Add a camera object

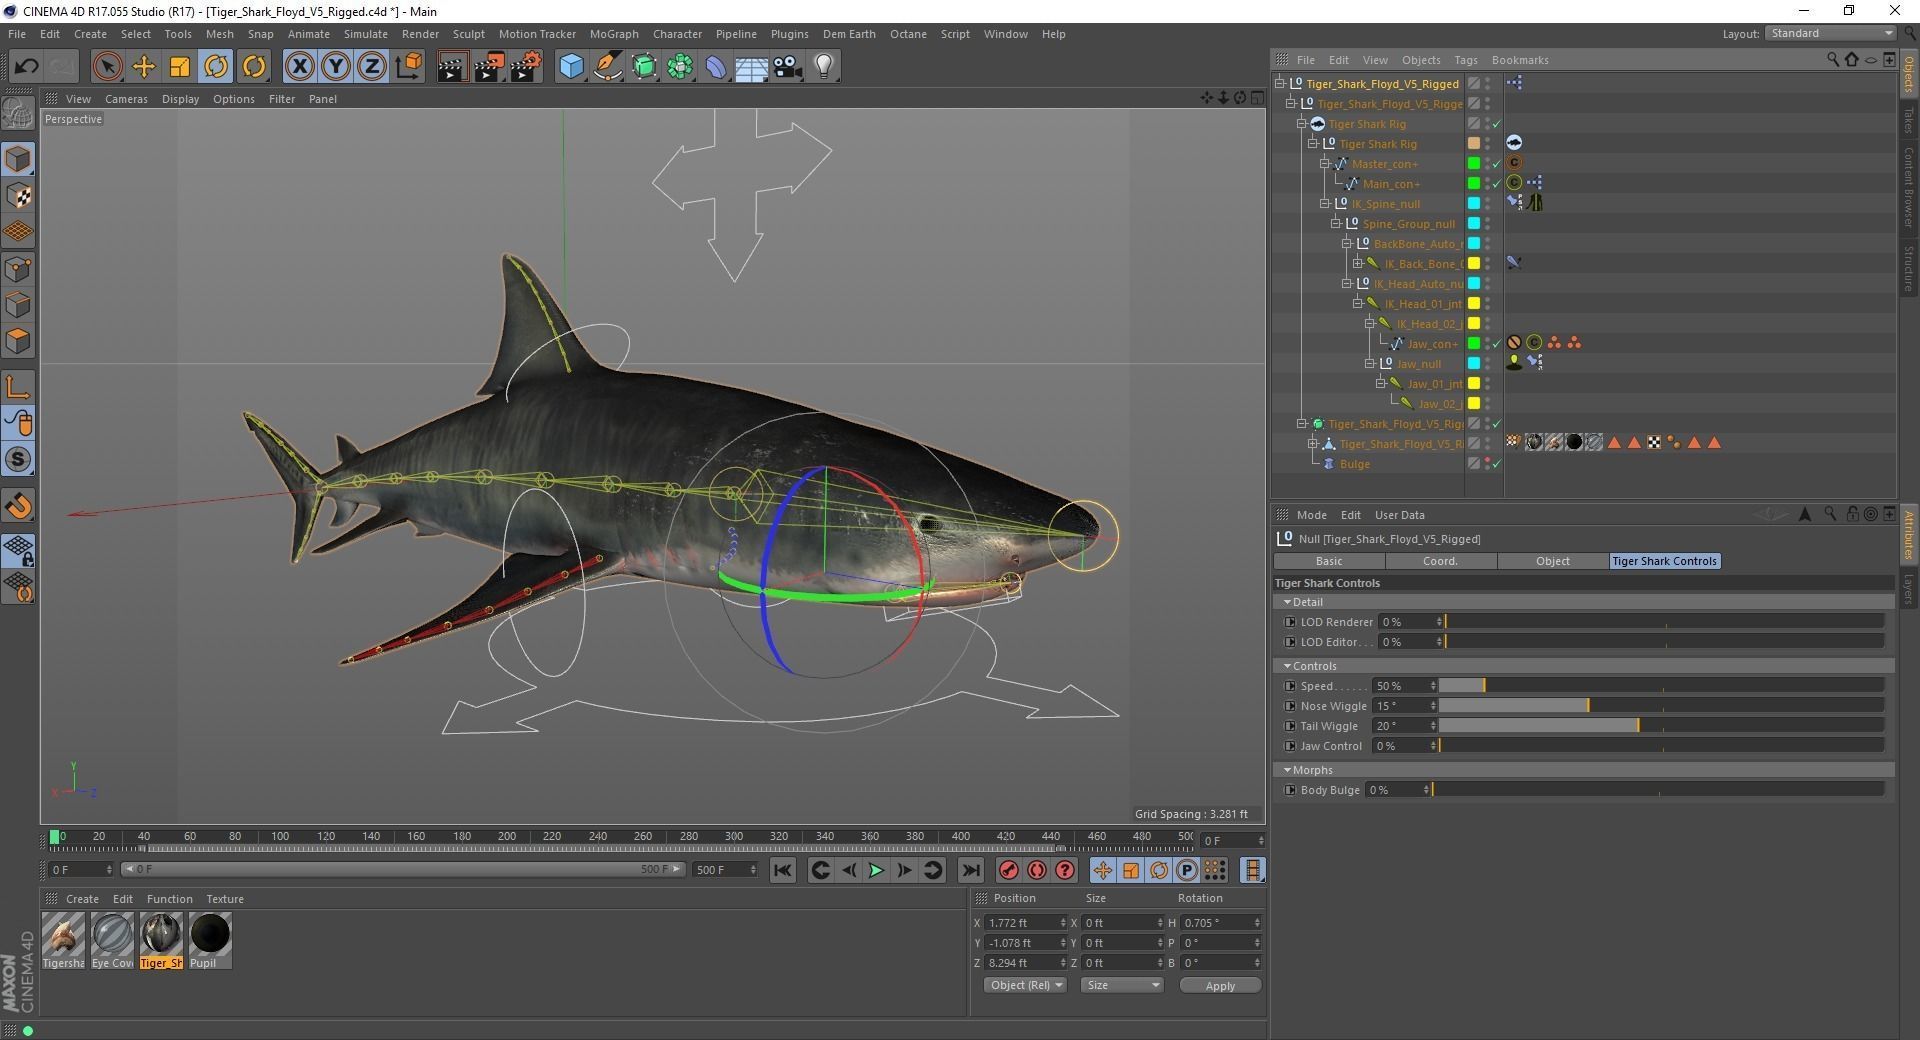pos(788,67)
